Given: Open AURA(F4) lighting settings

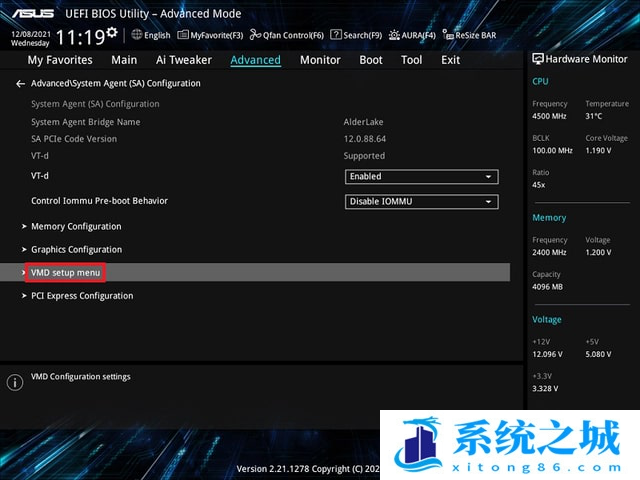Looking at the screenshot, I should (x=412, y=35).
